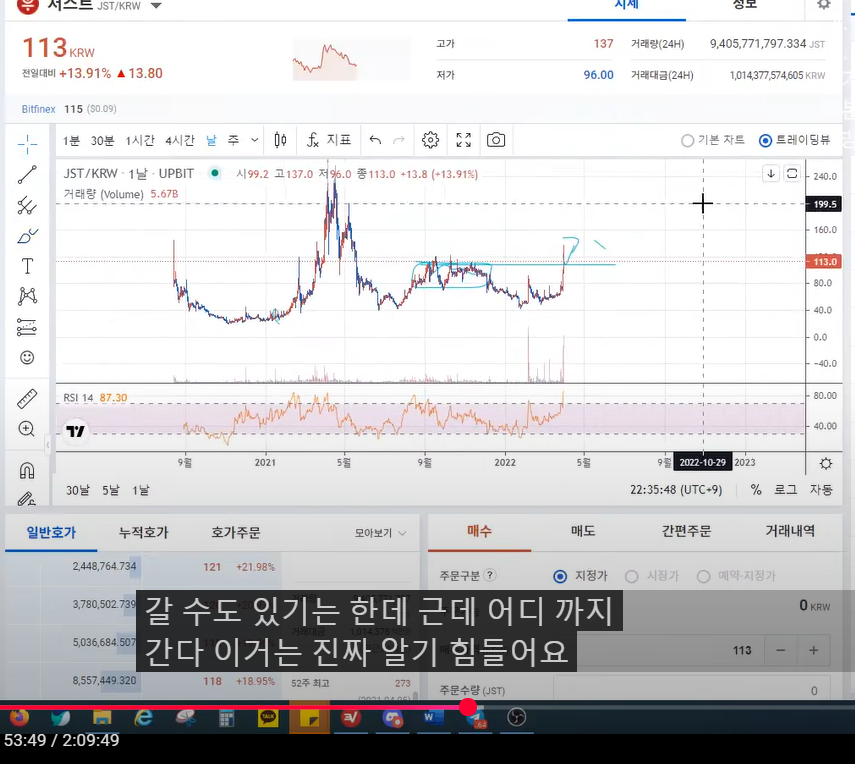The image size is (855, 764).
Task: Collapse the drawing toolbar side handle
Action: click(48, 445)
